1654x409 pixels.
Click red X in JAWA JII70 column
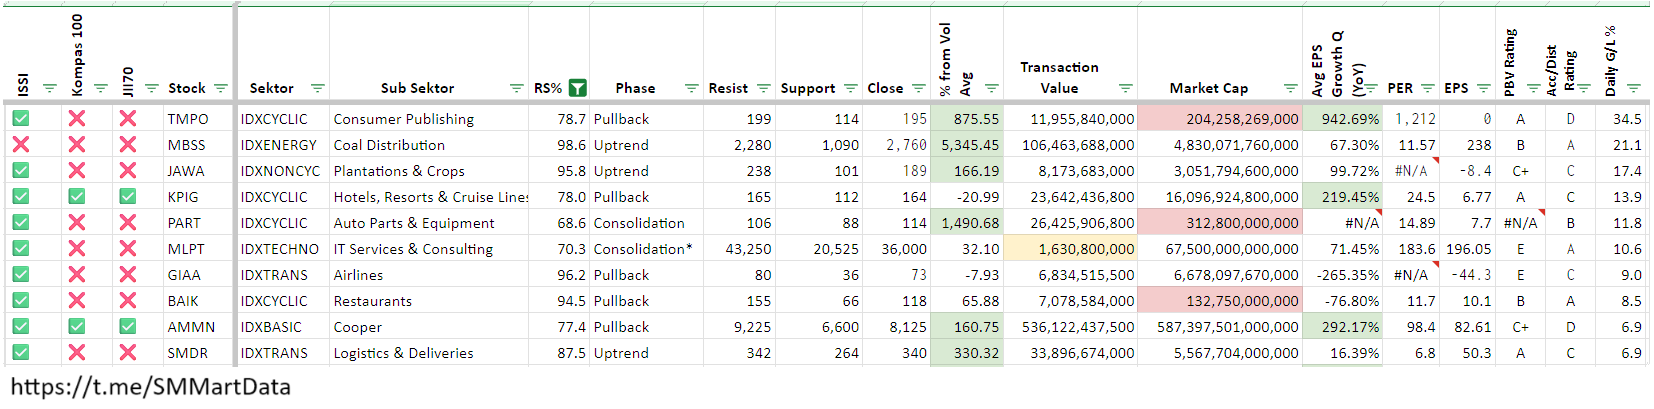point(127,171)
